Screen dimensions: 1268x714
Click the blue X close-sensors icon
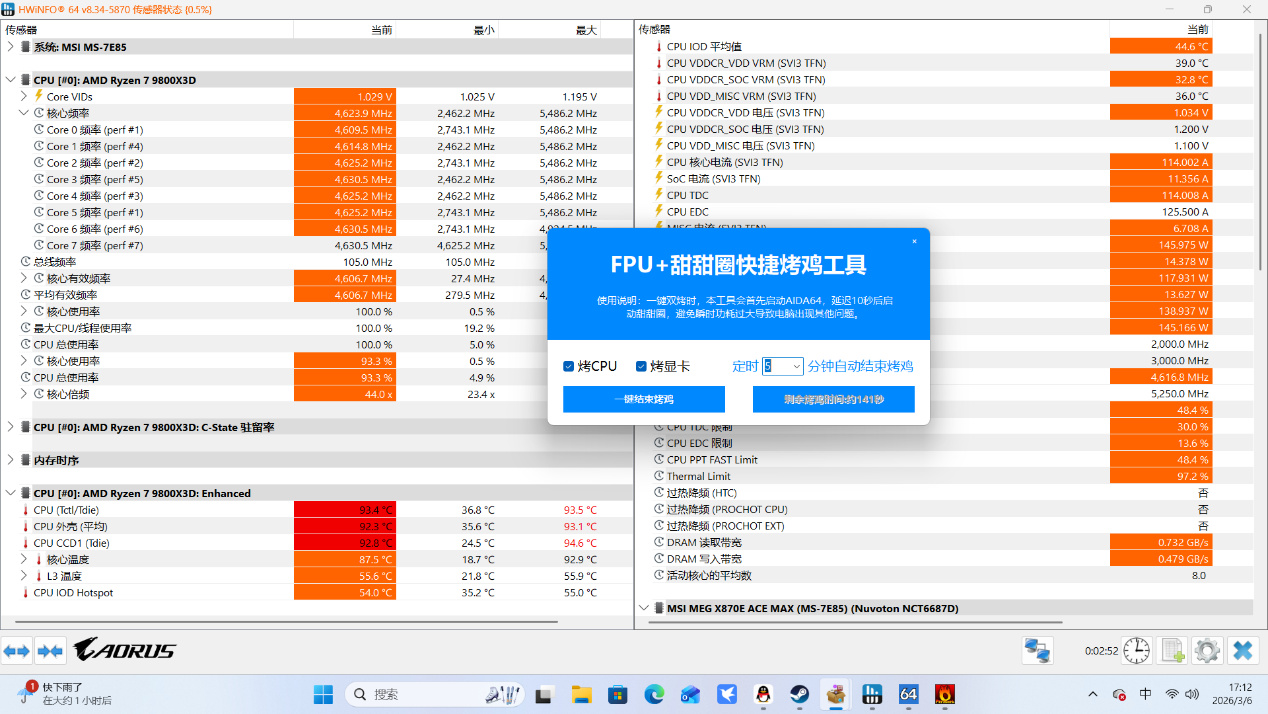point(1243,651)
